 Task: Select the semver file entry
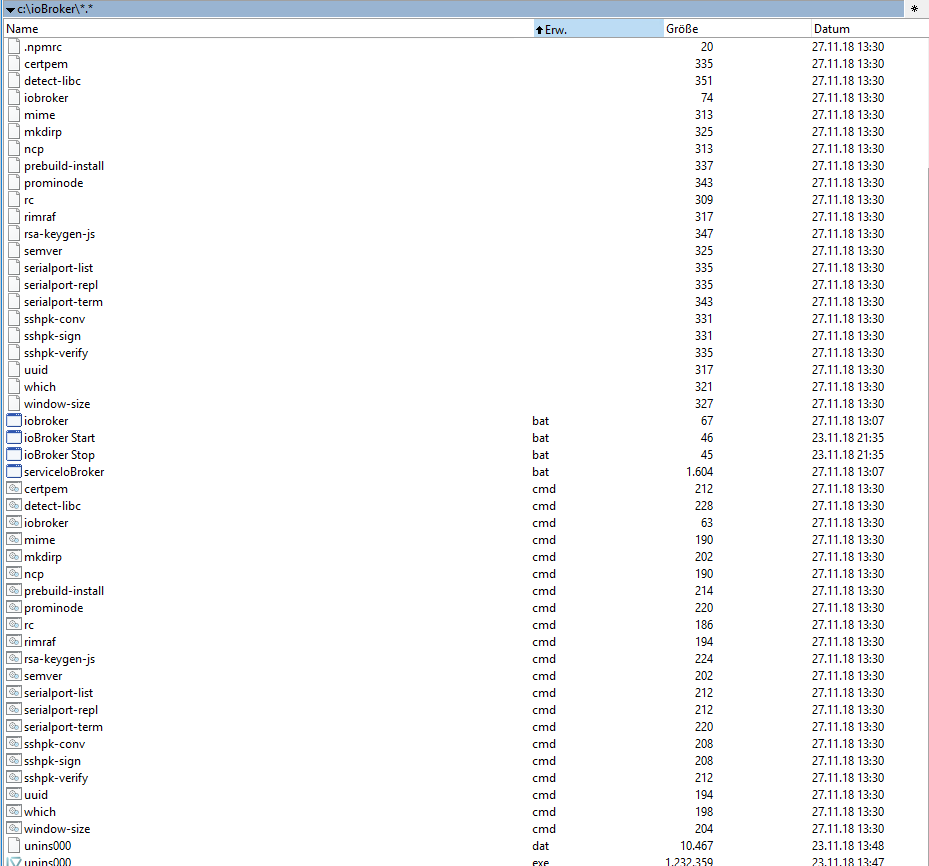44,250
